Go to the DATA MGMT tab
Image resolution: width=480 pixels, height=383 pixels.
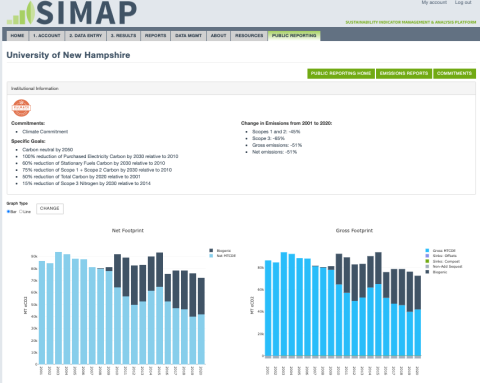click(189, 36)
